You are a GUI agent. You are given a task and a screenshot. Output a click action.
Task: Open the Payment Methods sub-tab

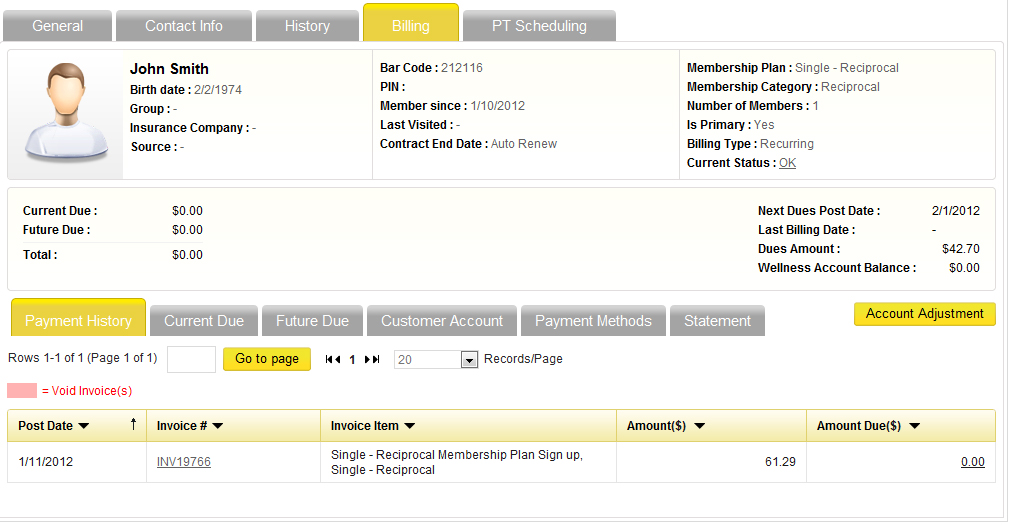pyautogui.click(x=593, y=321)
